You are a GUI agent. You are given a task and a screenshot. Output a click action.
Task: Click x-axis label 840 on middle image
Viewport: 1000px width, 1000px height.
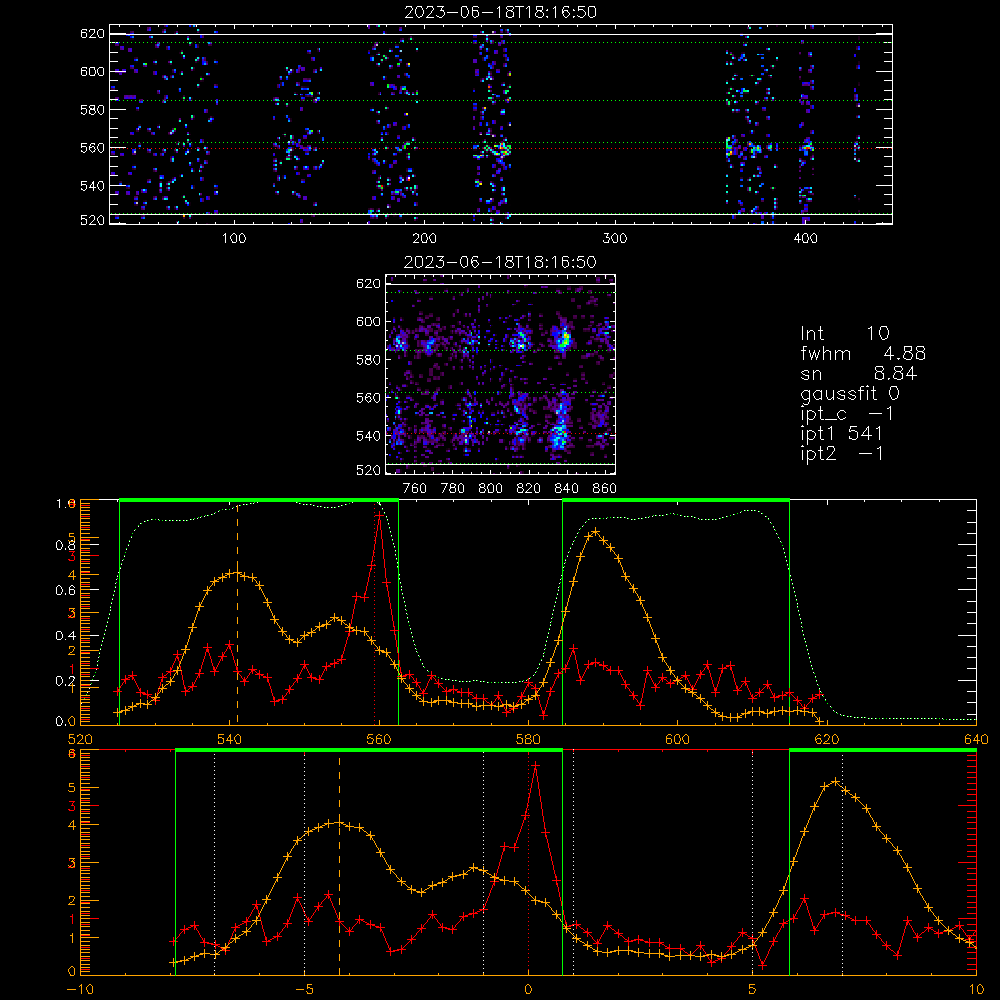566,489
